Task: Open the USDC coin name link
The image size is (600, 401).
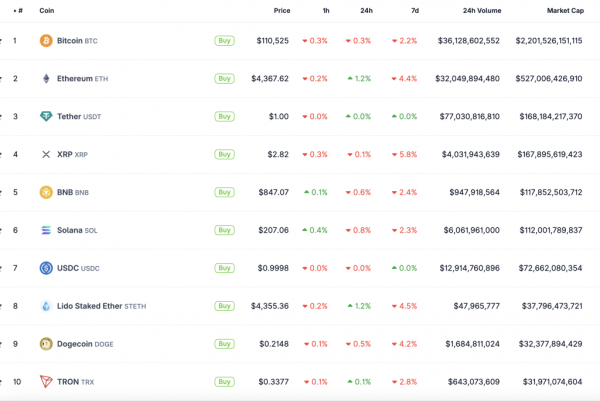Action: coord(78,268)
